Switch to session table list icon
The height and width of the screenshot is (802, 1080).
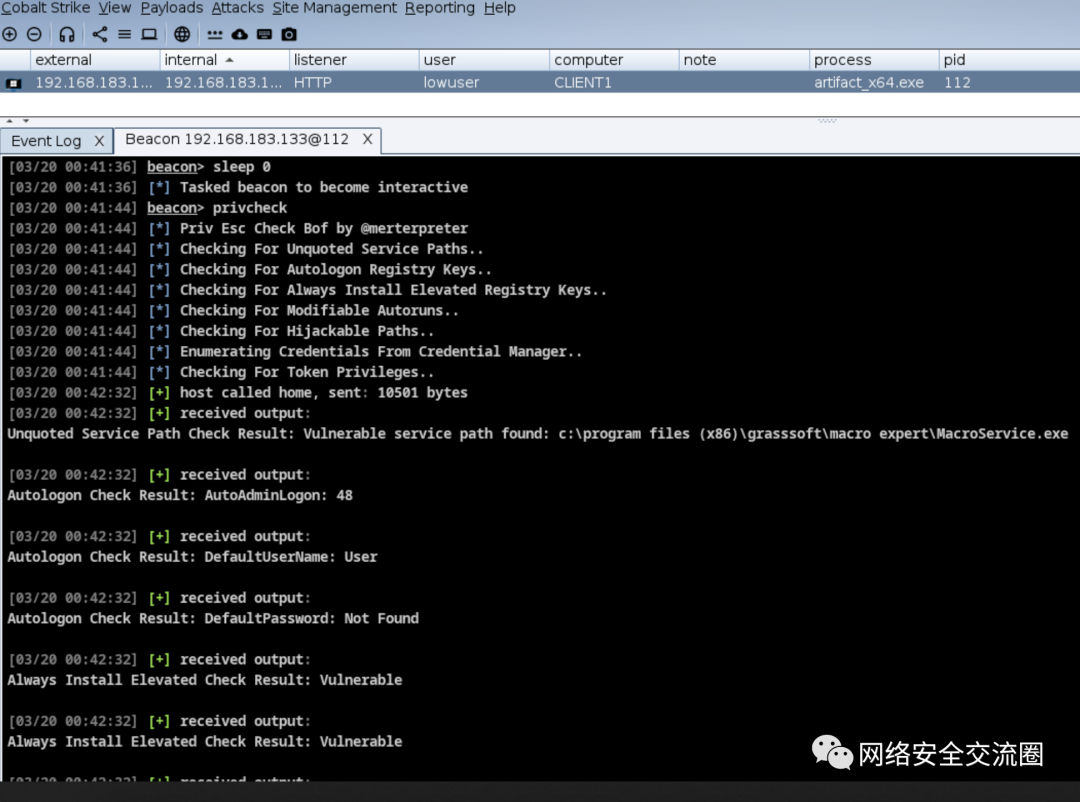coord(125,34)
